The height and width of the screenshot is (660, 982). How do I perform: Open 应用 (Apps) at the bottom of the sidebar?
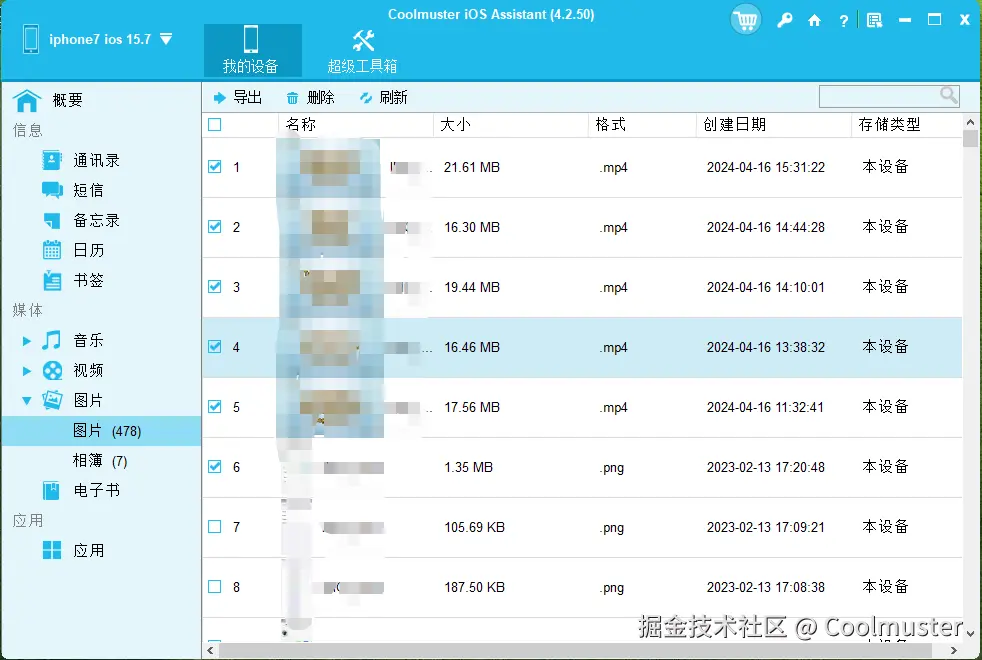[x=88, y=549]
